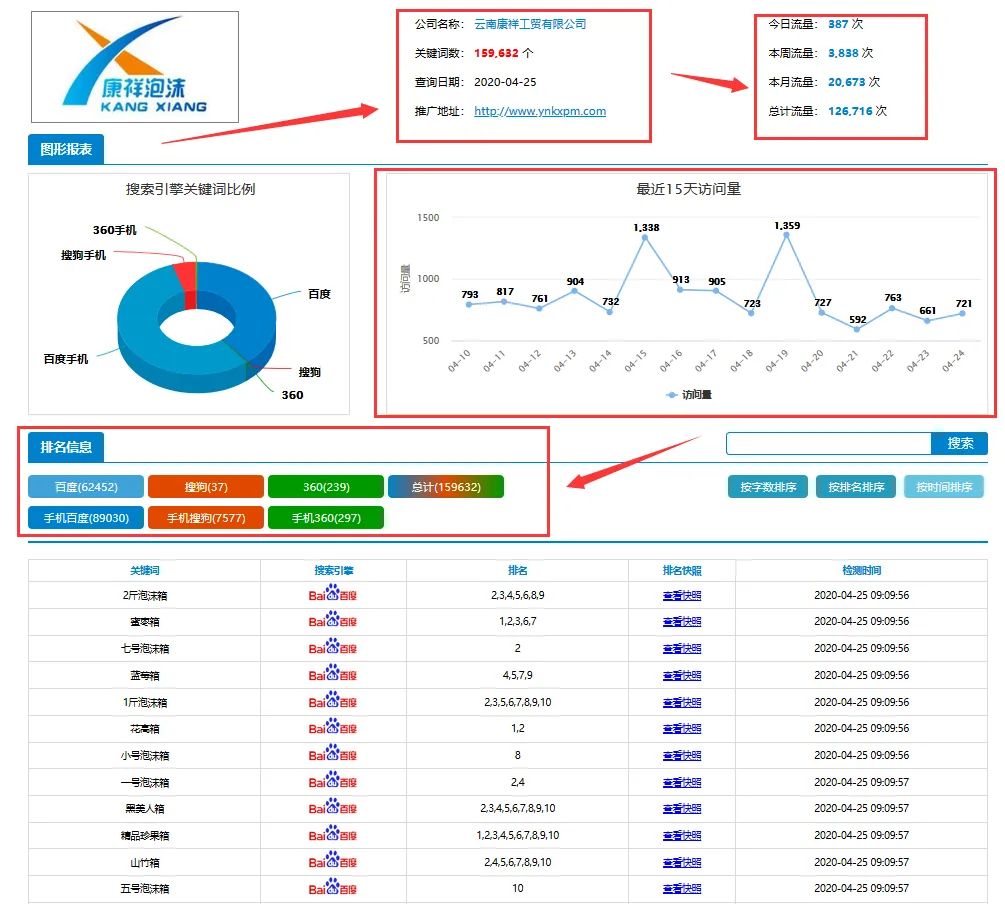Click the Baidu icon in the 花高箱 row
Image resolution: width=1005 pixels, height=904 pixels.
[333, 729]
